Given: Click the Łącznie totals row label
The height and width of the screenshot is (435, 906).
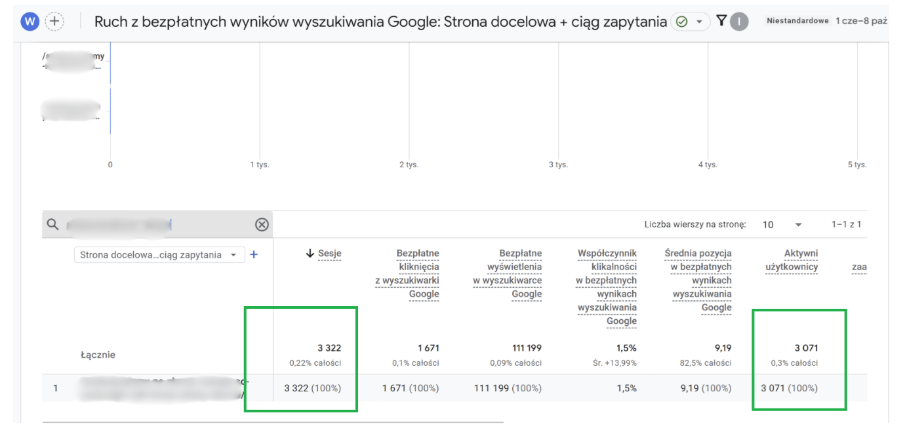Looking at the screenshot, I should coord(98,355).
